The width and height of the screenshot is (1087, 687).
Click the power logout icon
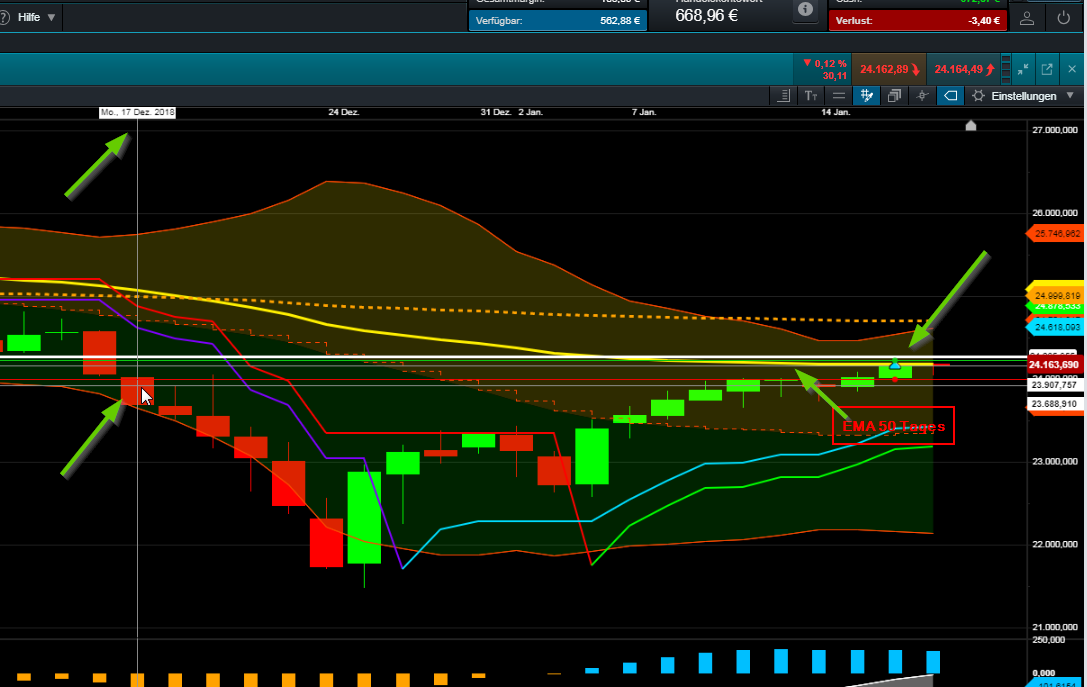(1063, 19)
